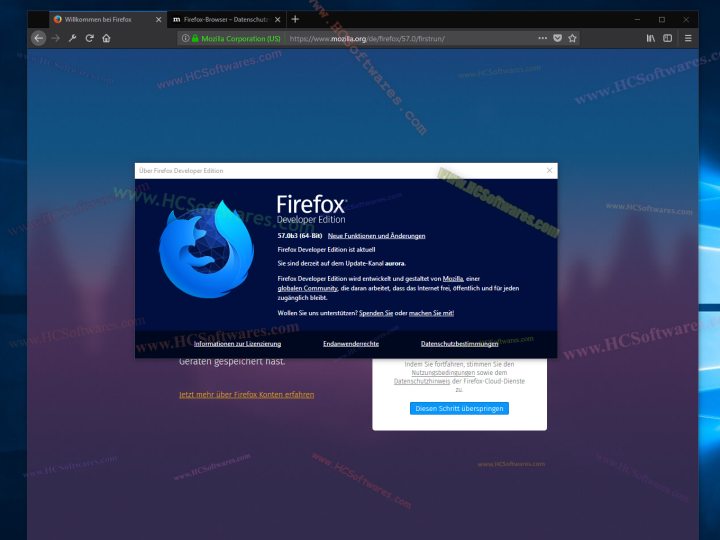Go to home page icon

pos(107,38)
